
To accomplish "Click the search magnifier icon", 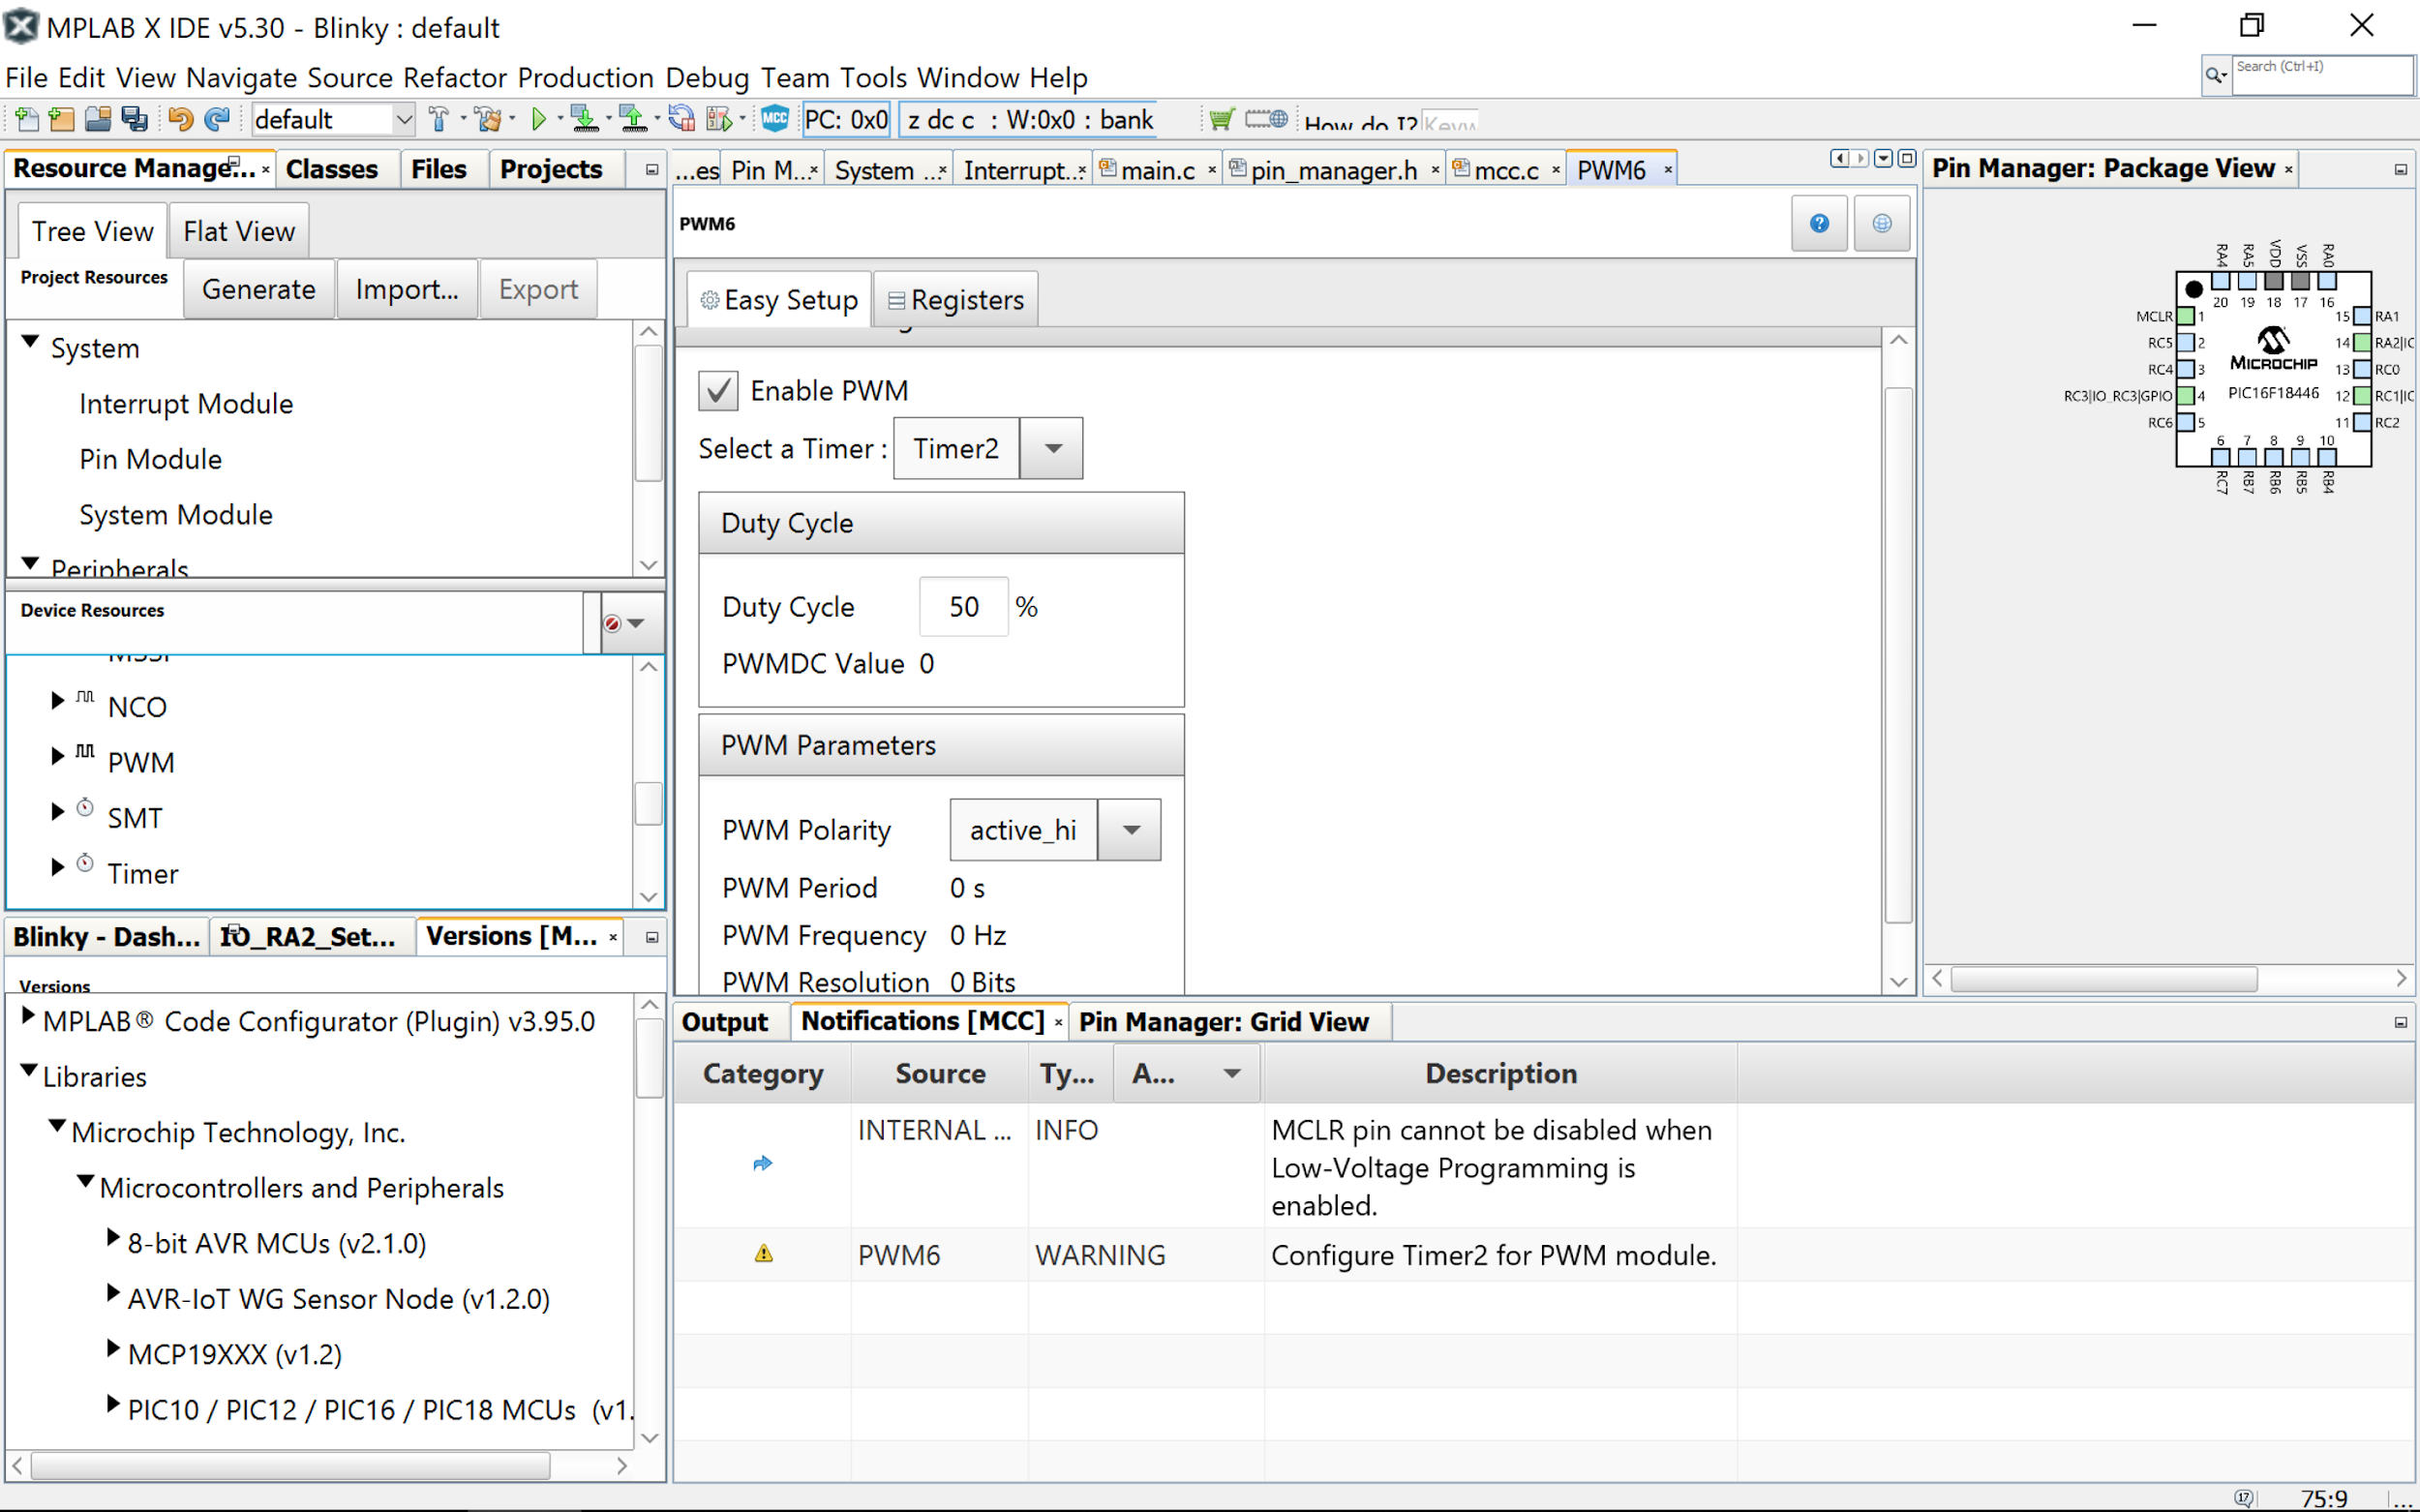I will [x=2216, y=75].
